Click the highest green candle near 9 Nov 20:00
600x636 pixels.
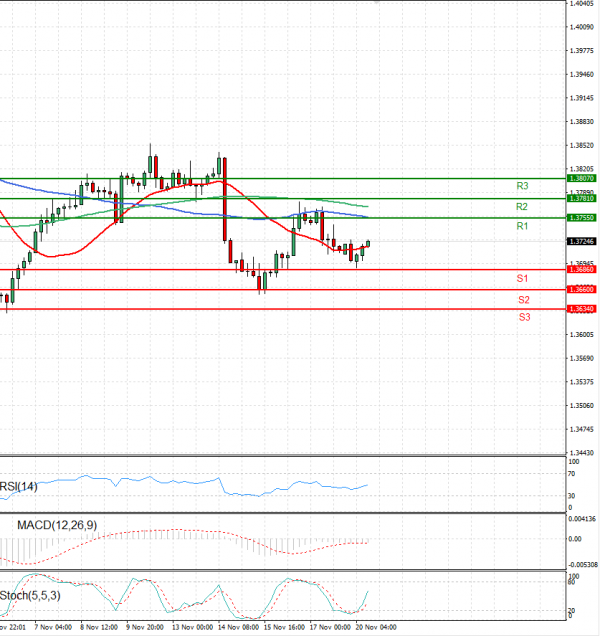click(x=150, y=164)
